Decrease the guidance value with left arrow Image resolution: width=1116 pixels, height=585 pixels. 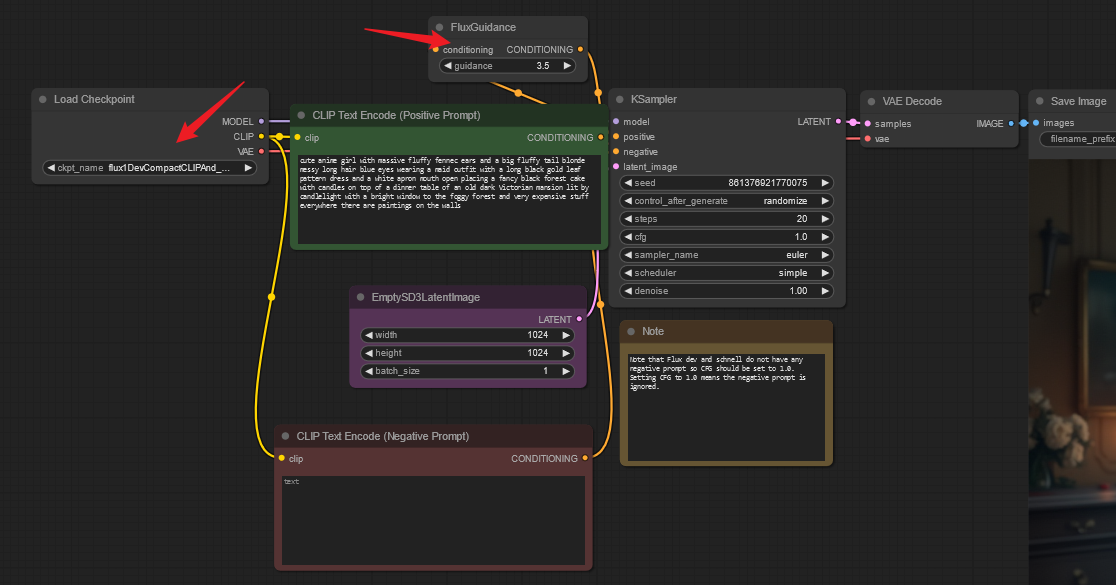tap(448, 66)
